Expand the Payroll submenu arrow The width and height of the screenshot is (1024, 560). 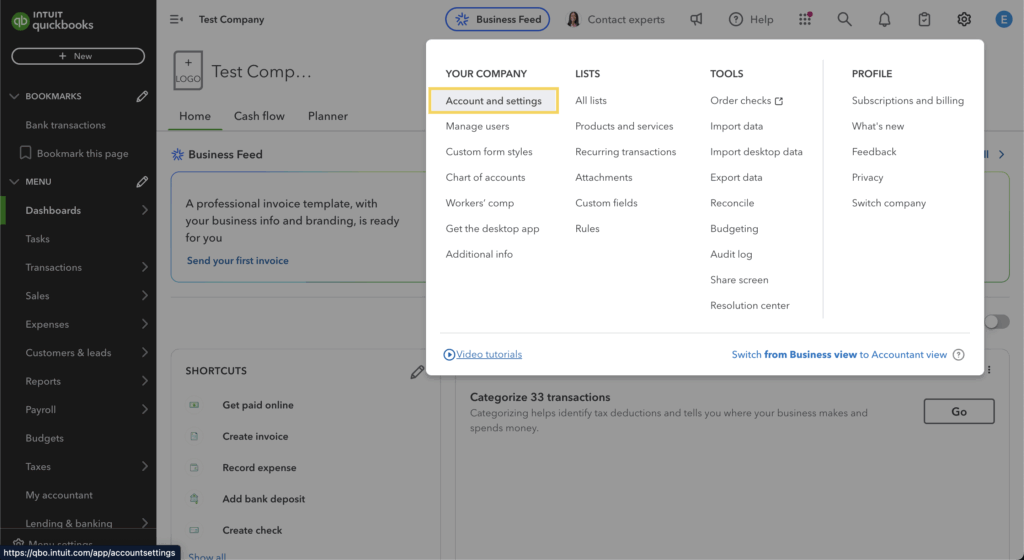point(145,410)
